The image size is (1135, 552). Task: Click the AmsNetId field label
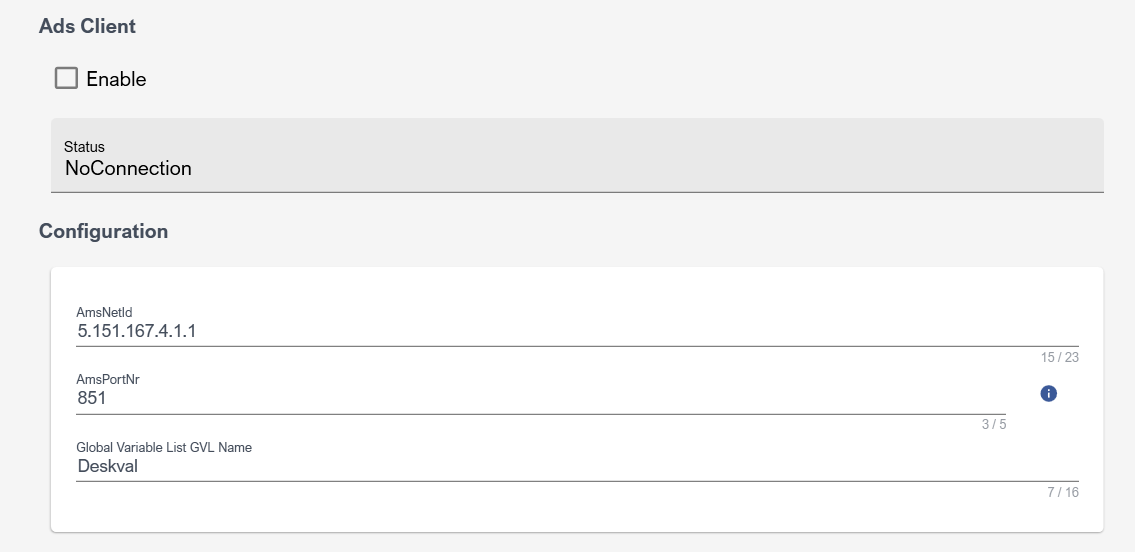[x=105, y=312]
